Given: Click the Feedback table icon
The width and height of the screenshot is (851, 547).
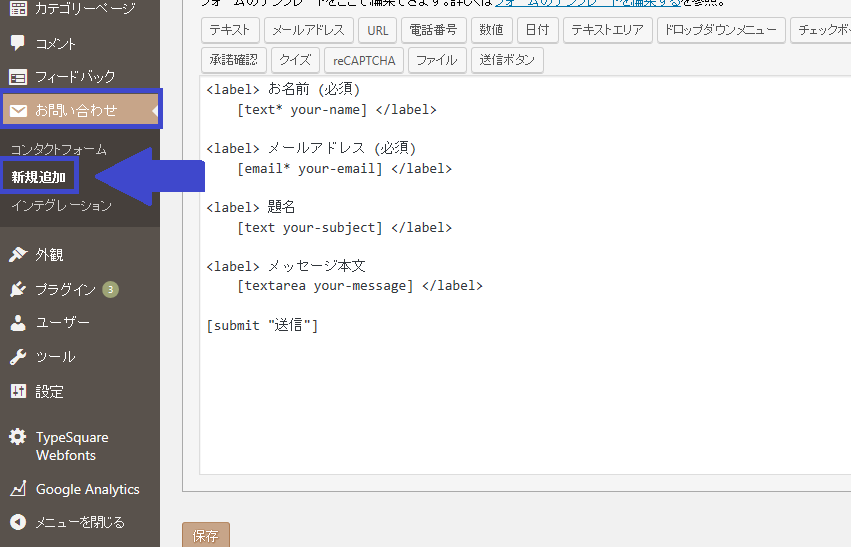Looking at the screenshot, I should pos(18,76).
